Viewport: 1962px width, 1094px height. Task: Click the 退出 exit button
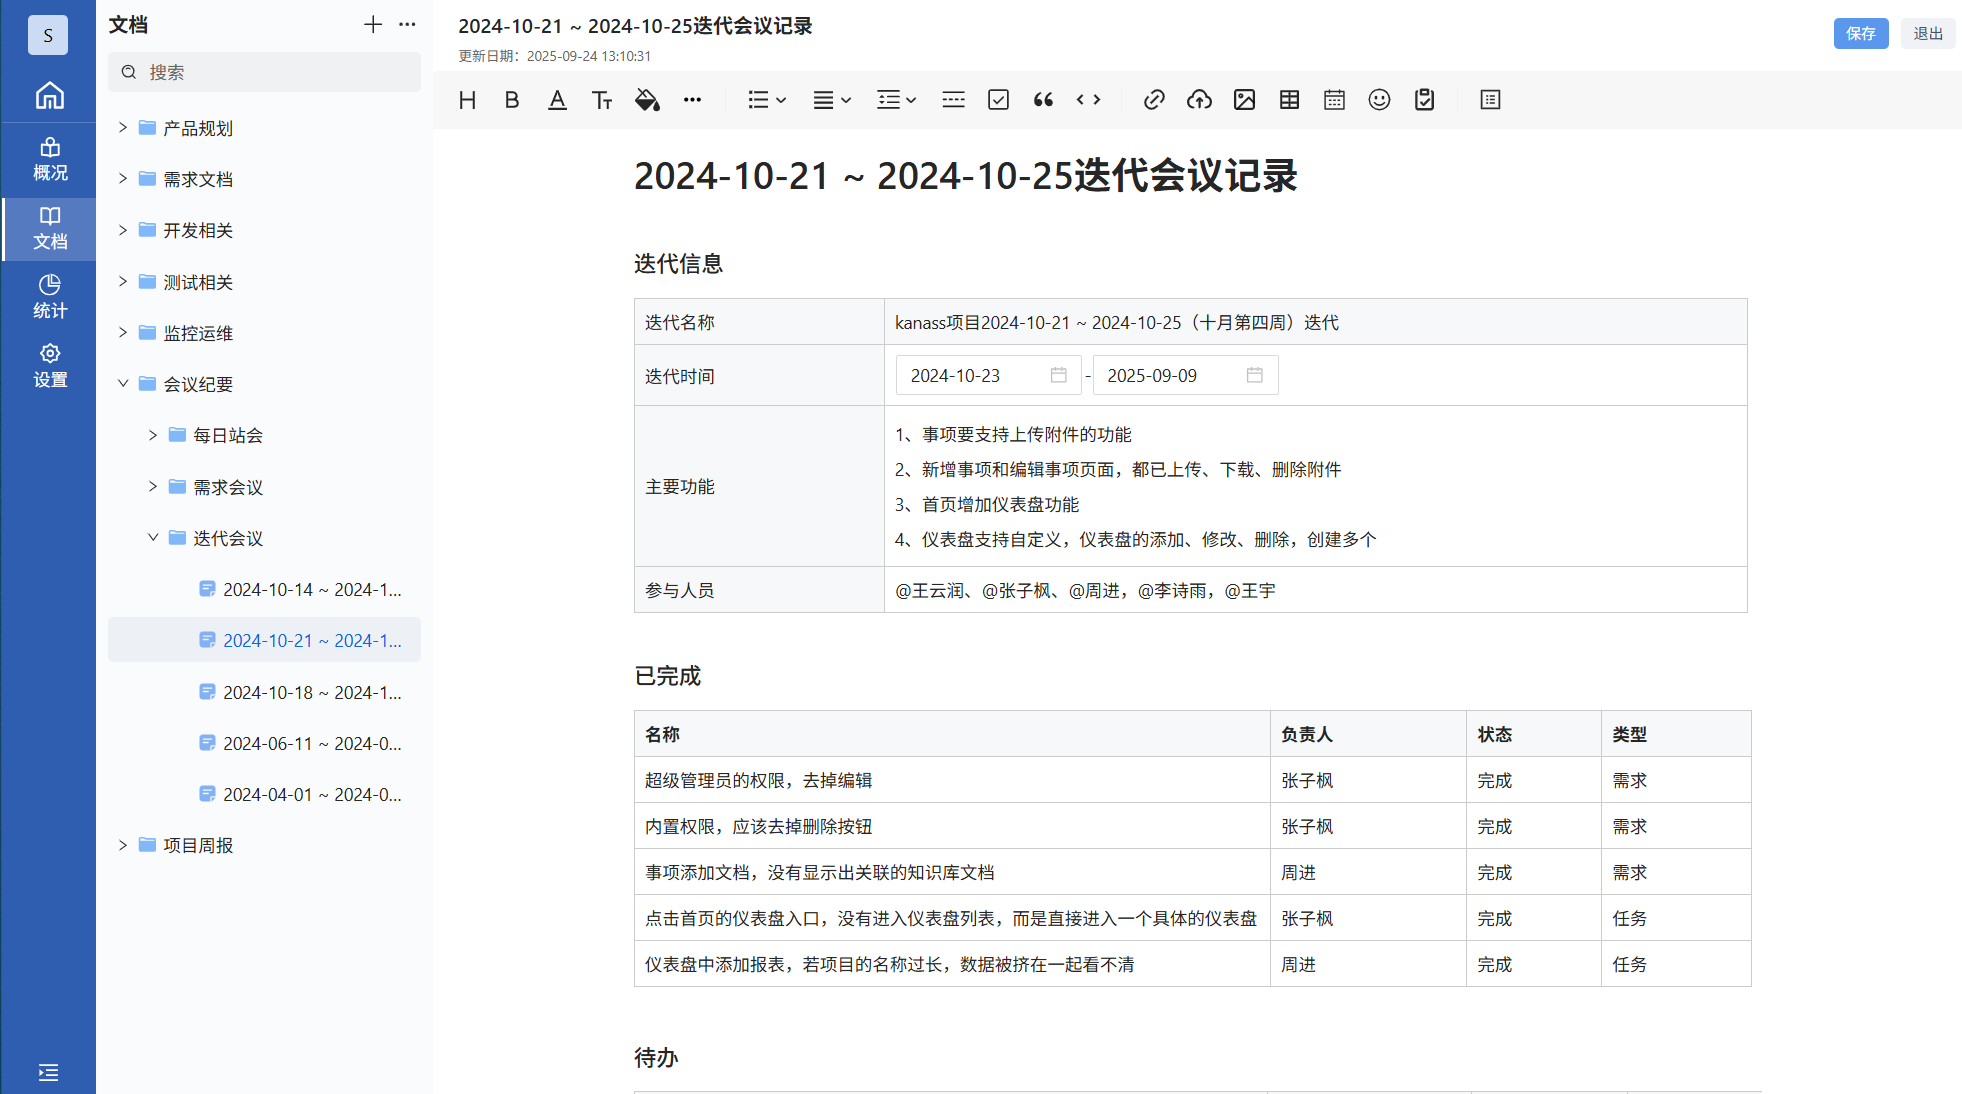pos(1927,33)
